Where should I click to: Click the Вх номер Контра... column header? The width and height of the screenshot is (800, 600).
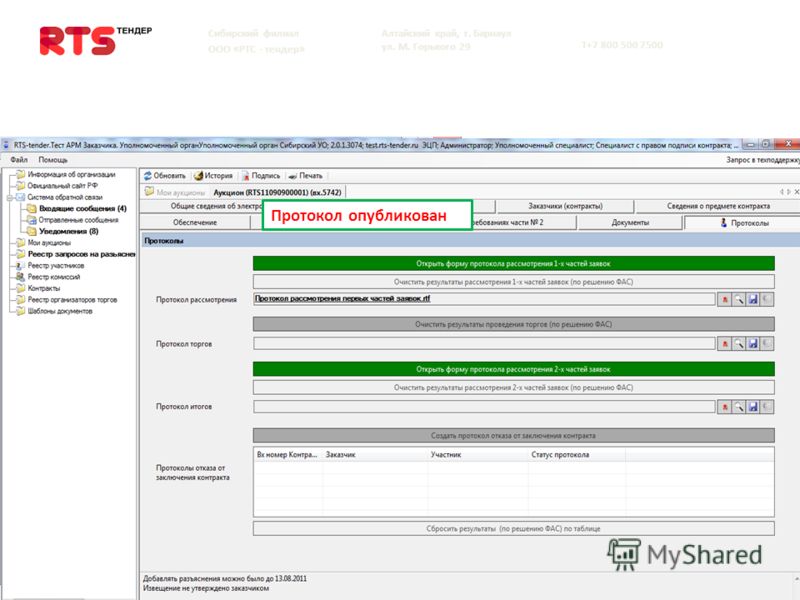(288, 455)
